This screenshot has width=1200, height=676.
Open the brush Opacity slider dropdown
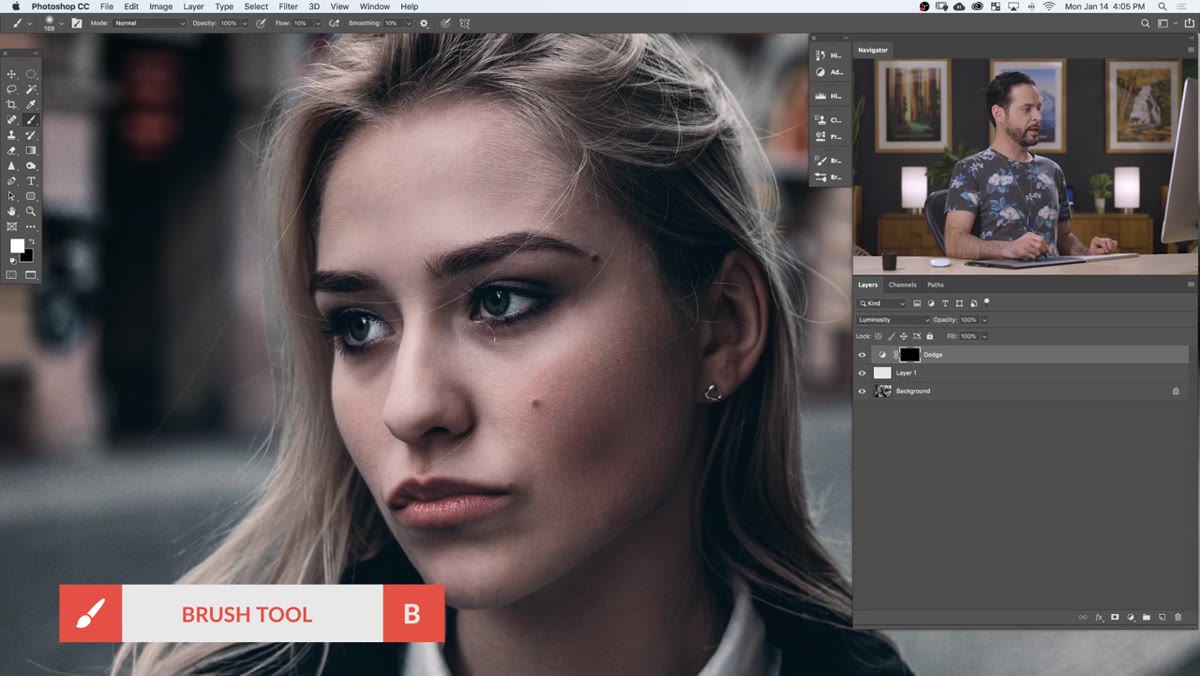(245, 23)
